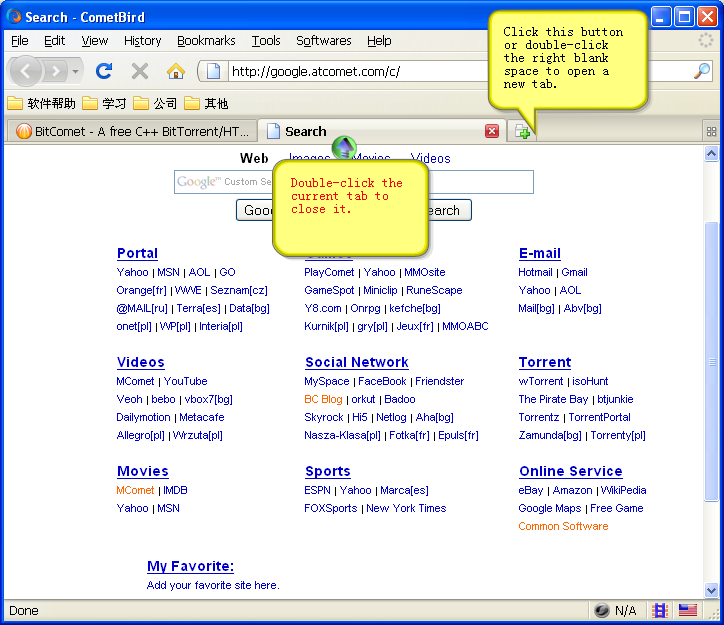
Task: Click the page icon in address bar
Action: coord(213,71)
